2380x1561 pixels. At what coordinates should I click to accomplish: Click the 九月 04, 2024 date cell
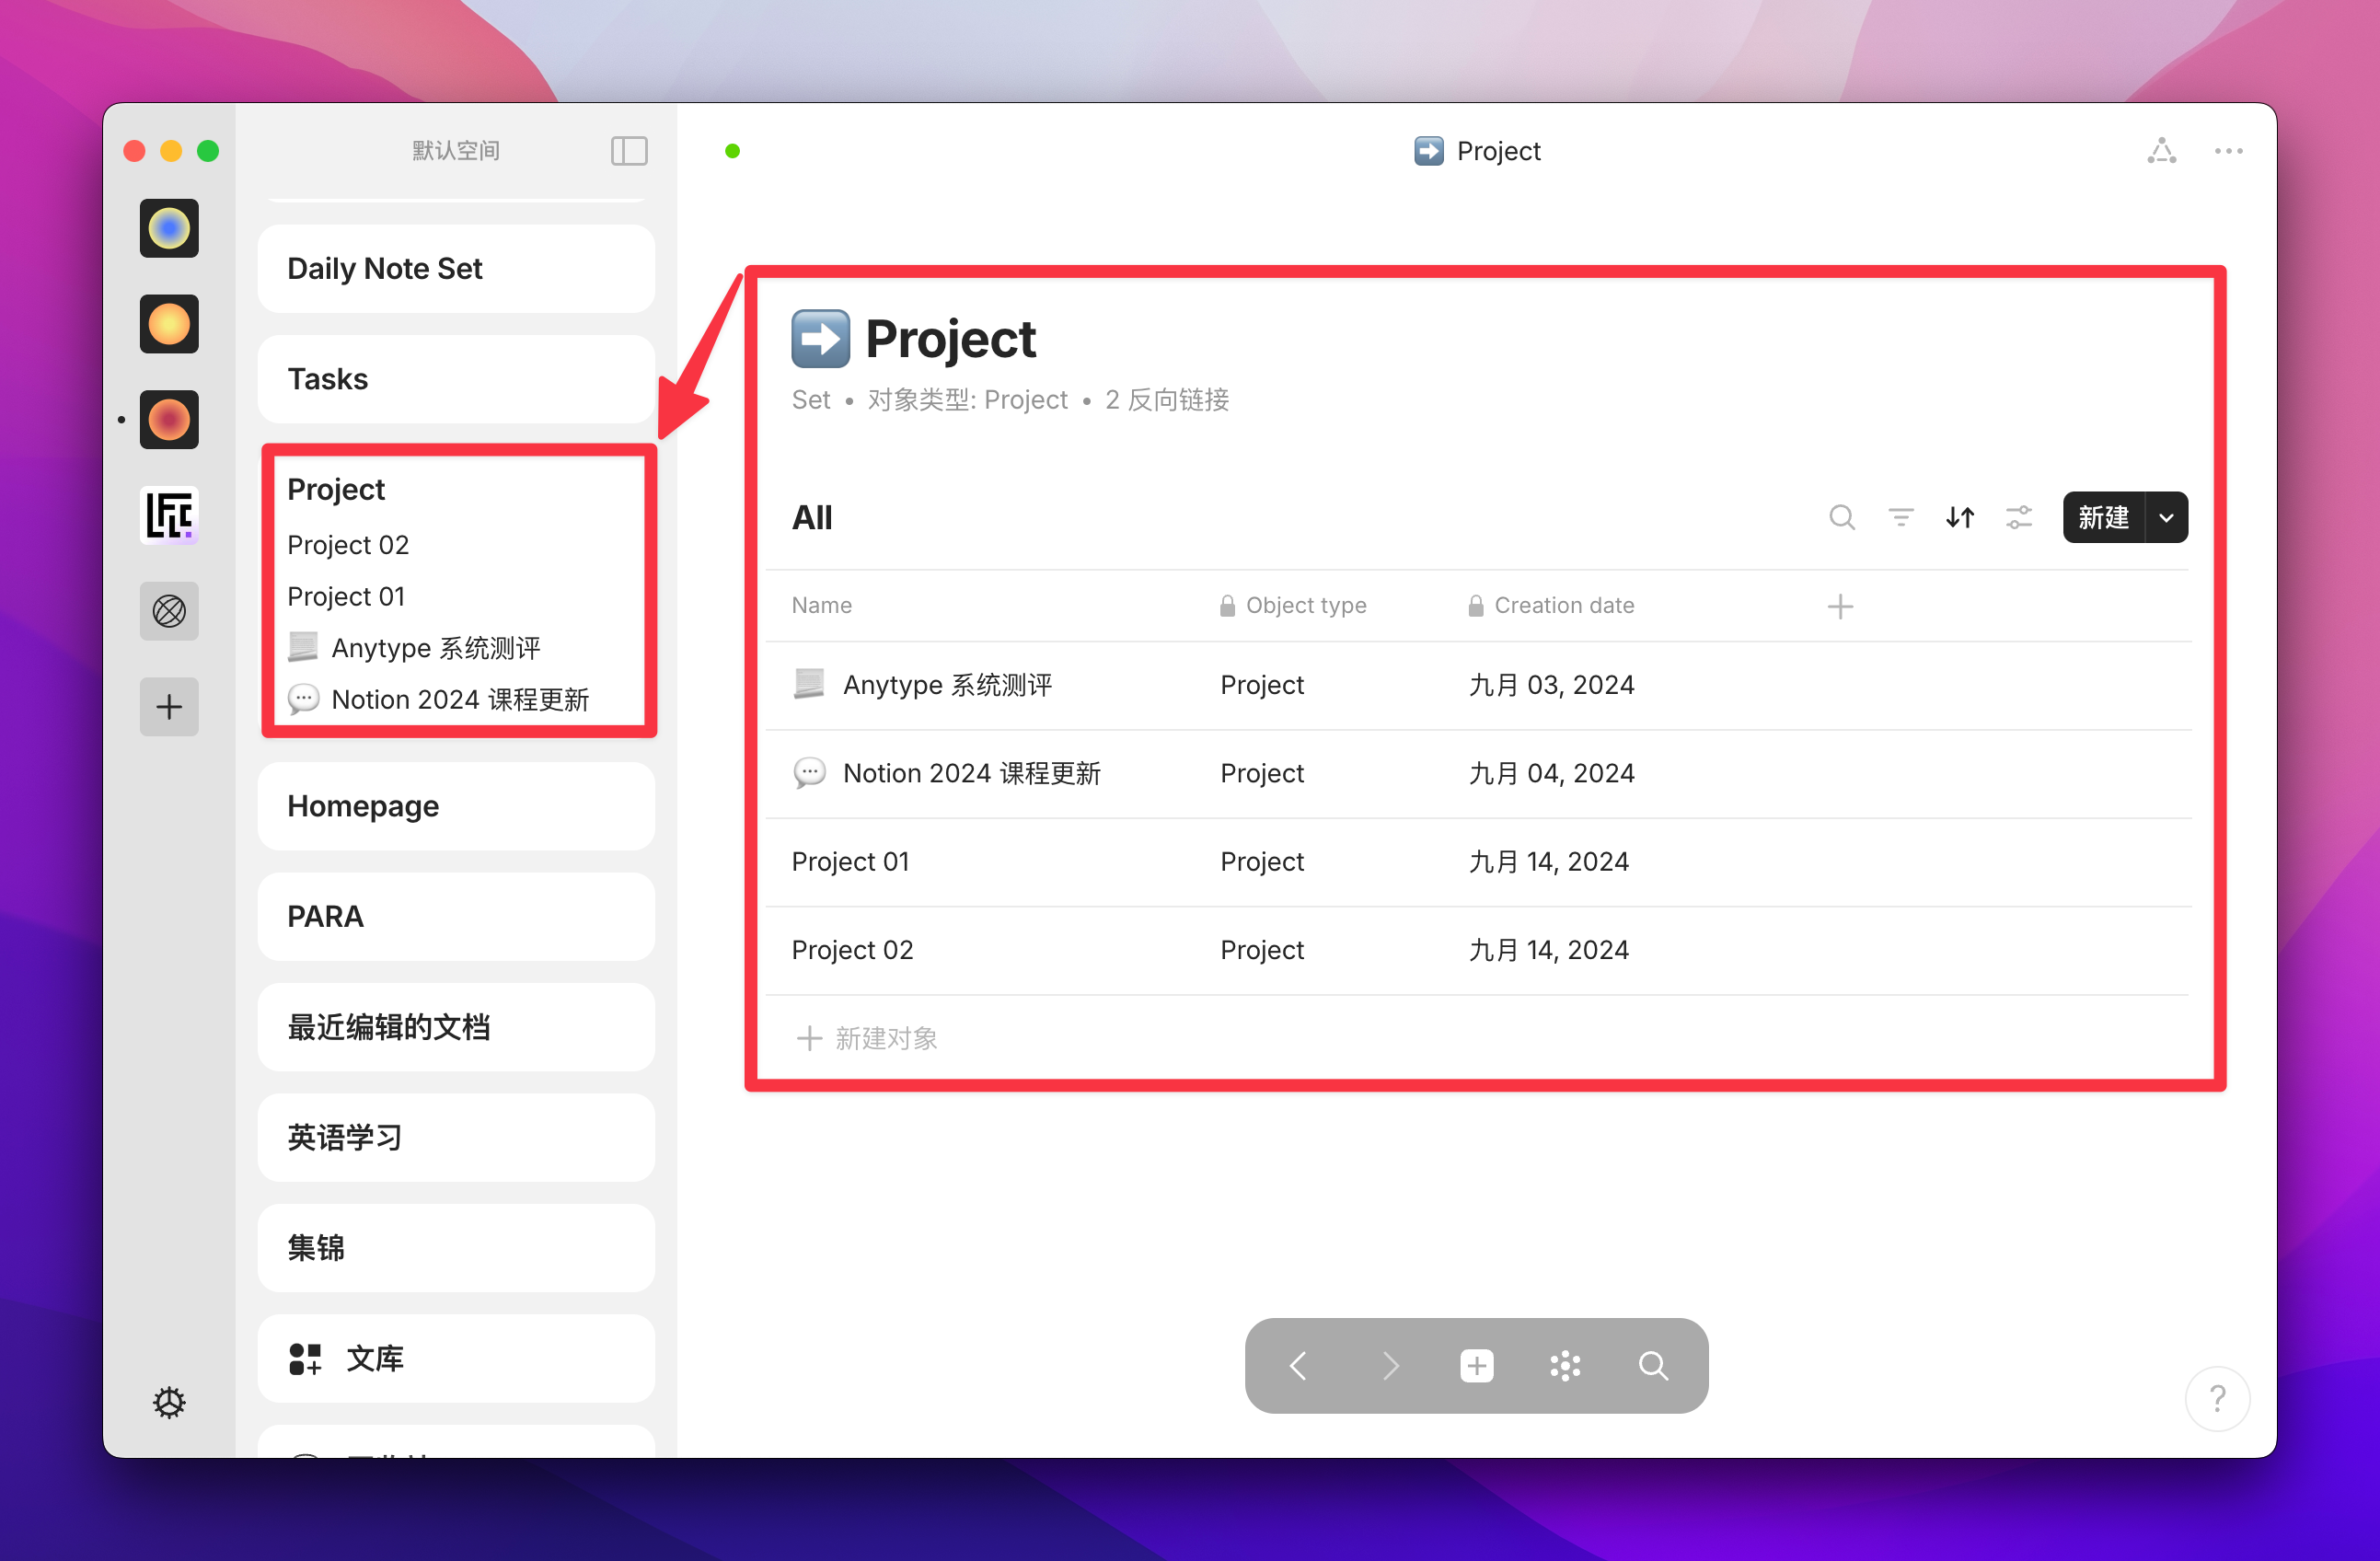[1551, 773]
